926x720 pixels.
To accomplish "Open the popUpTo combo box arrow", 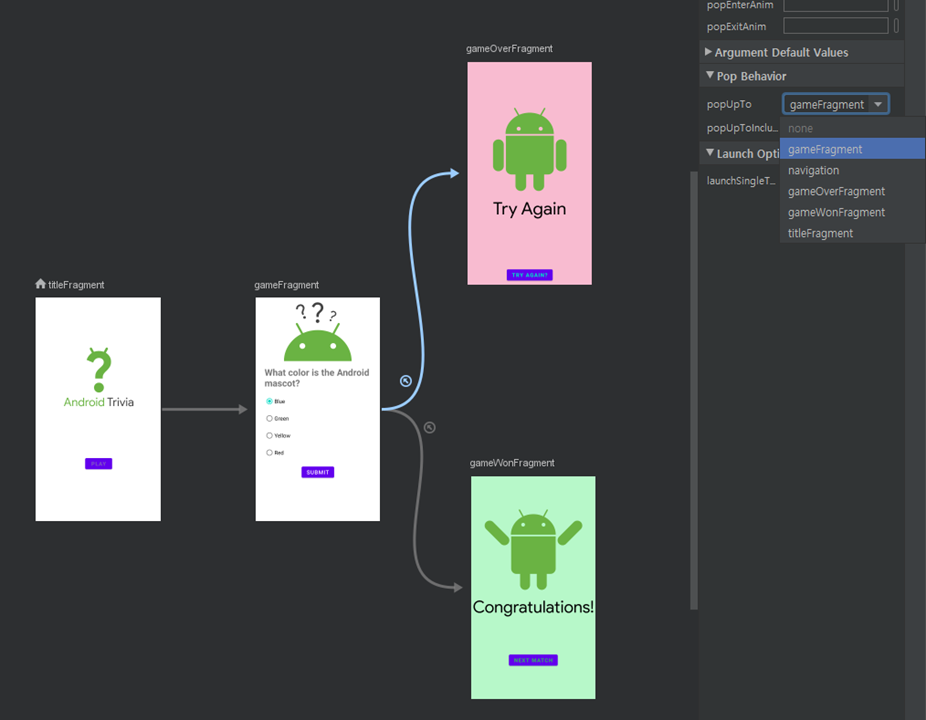I will pyautogui.click(x=879, y=104).
